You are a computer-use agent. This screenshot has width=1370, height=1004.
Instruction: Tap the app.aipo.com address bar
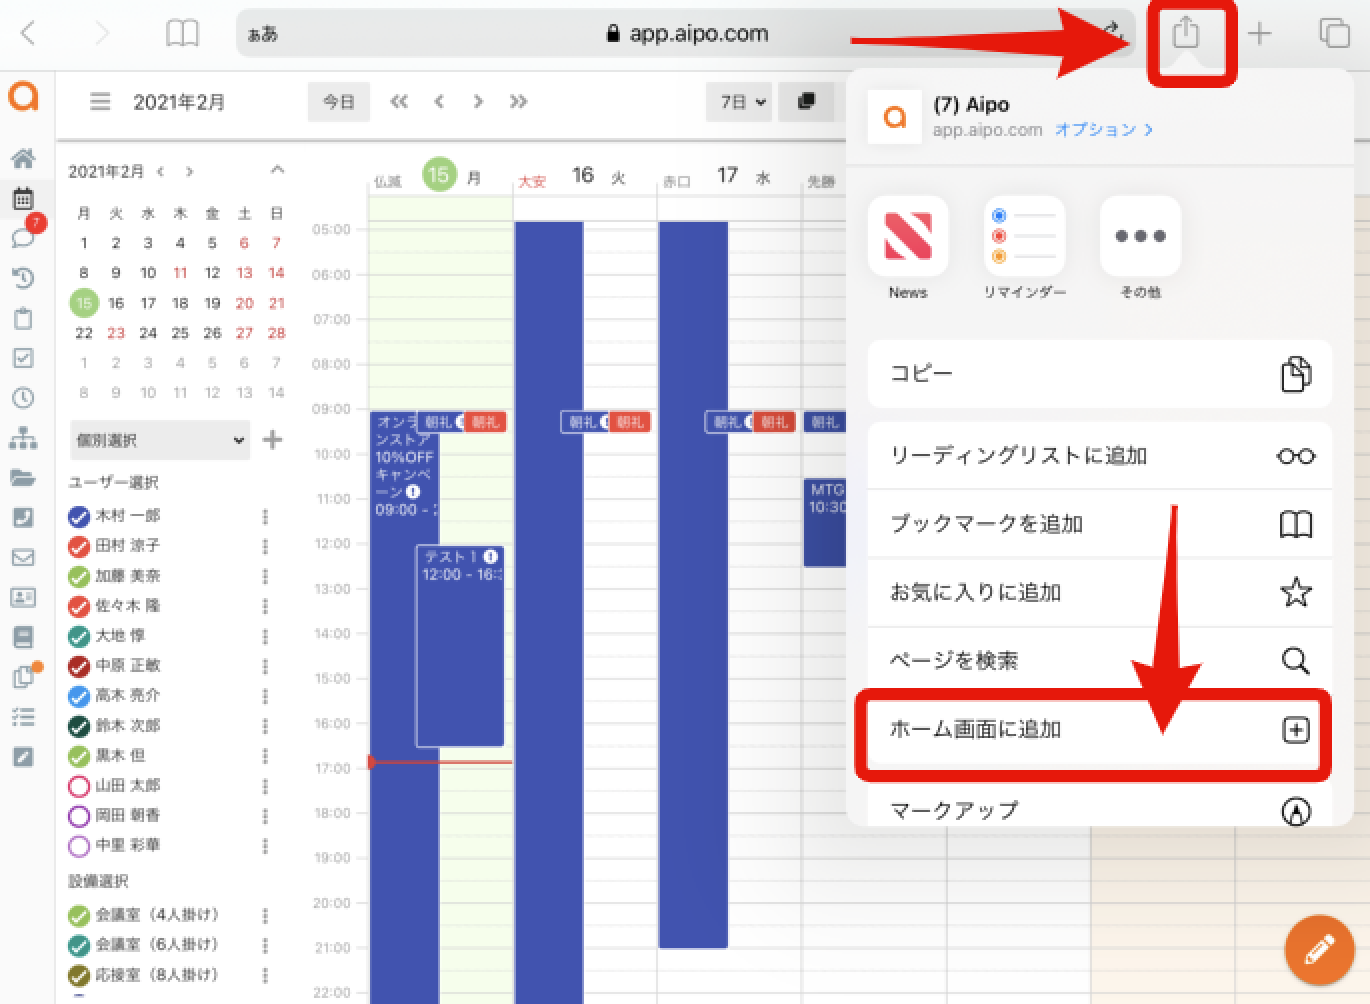(686, 33)
